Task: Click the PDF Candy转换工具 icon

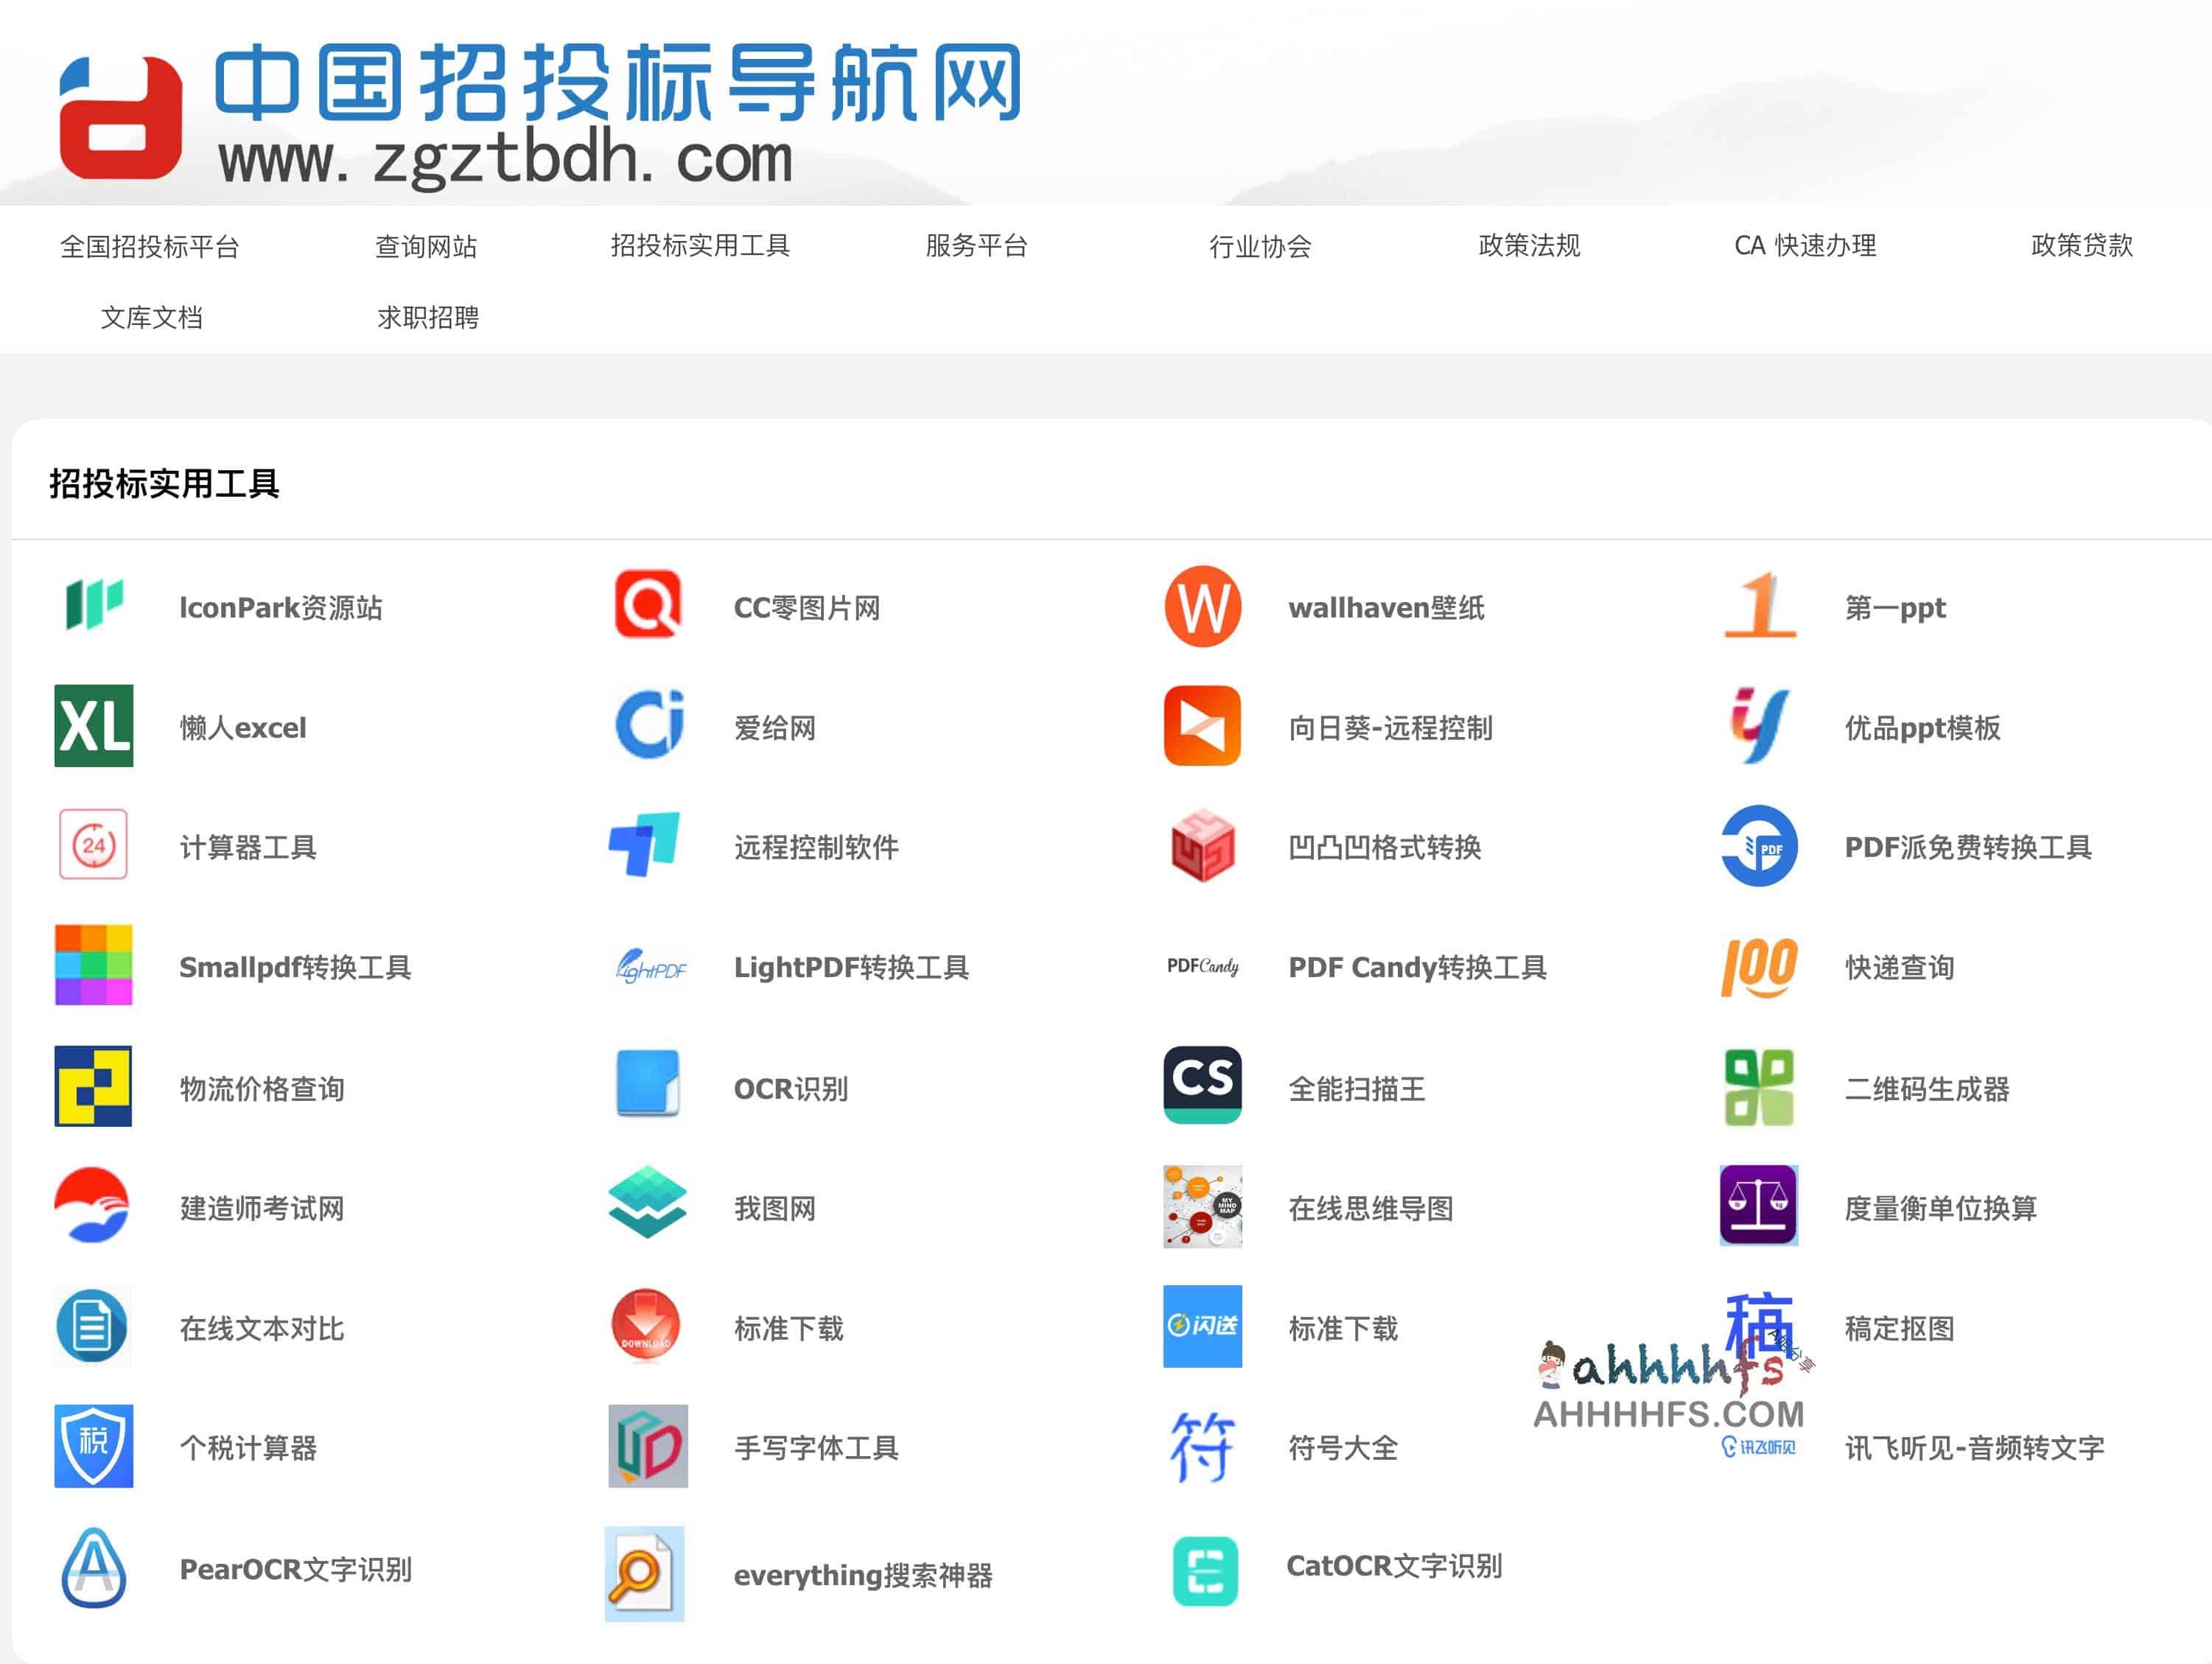Action: [x=1203, y=965]
